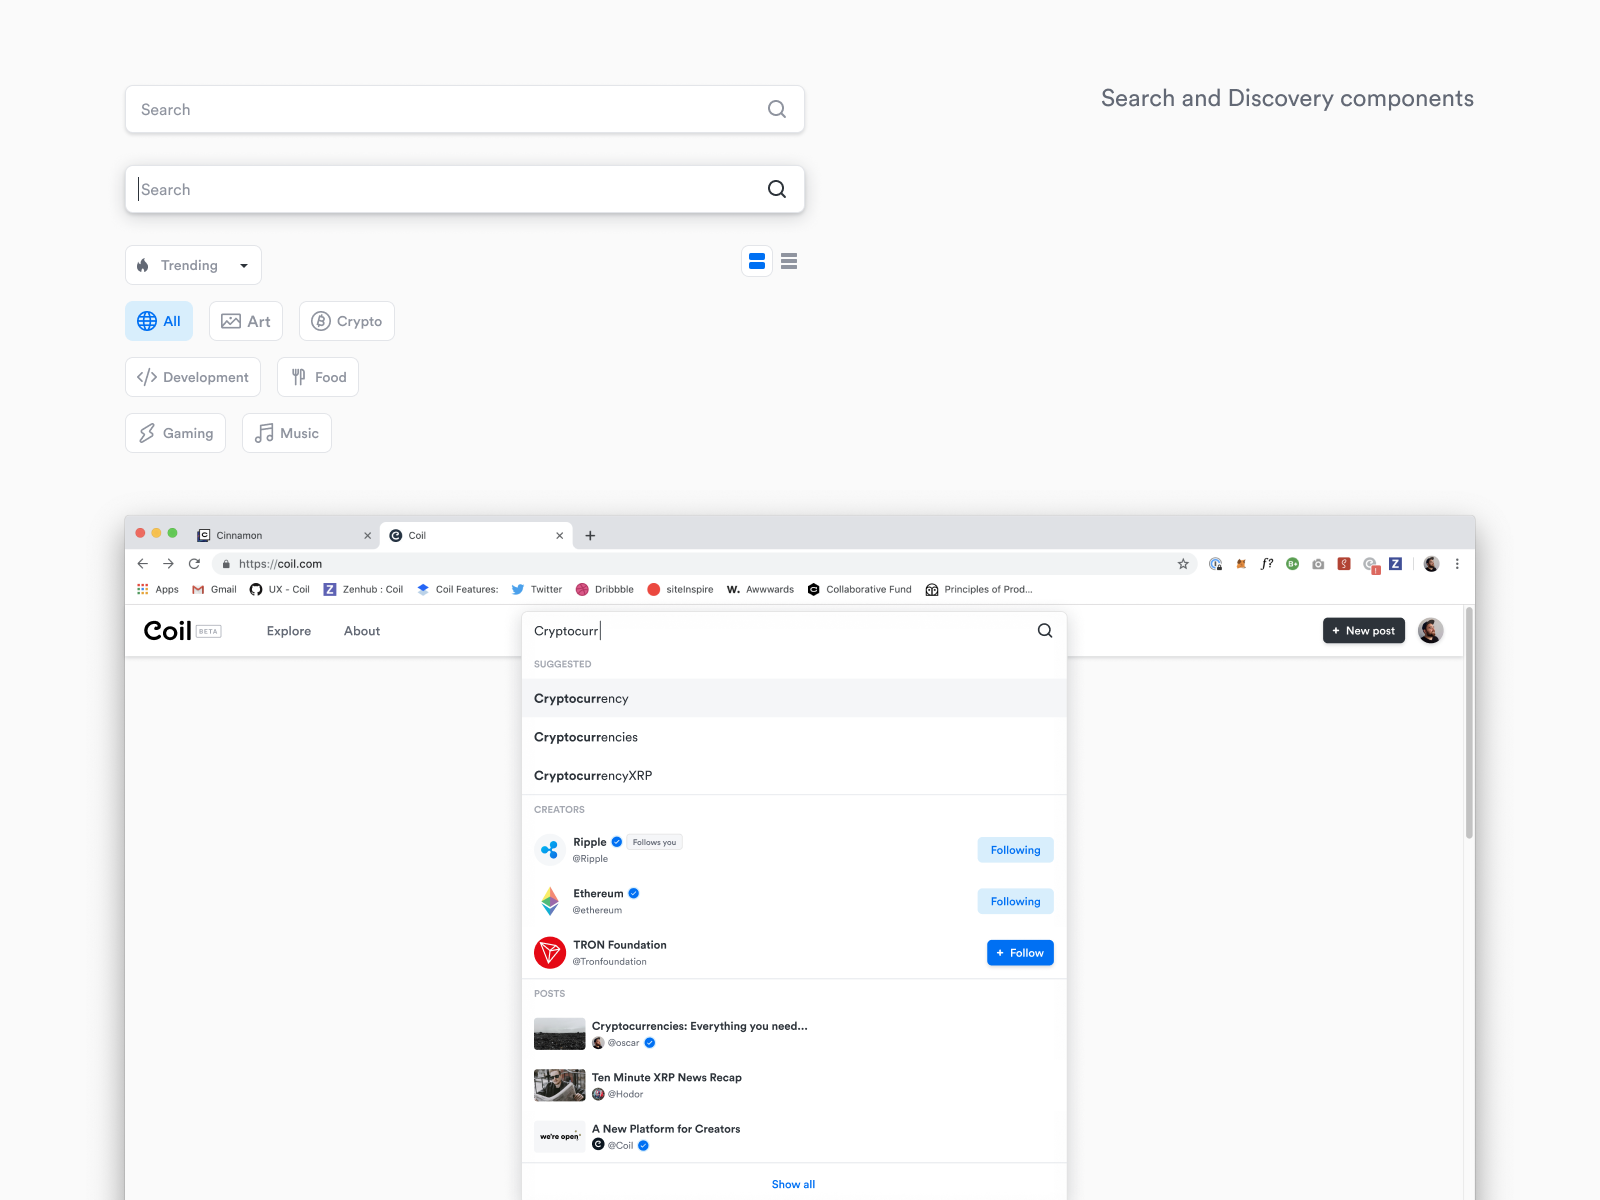Open the Zenhub : Coil bookmark
1600x1200 pixels.
(363, 589)
